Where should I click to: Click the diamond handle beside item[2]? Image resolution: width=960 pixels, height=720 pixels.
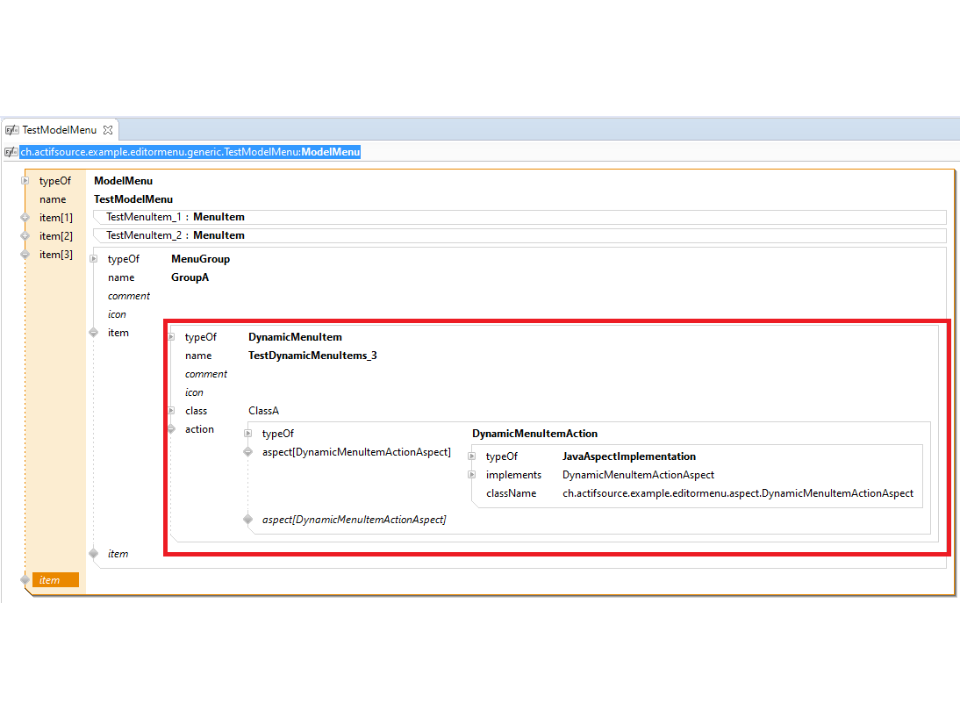point(25,236)
